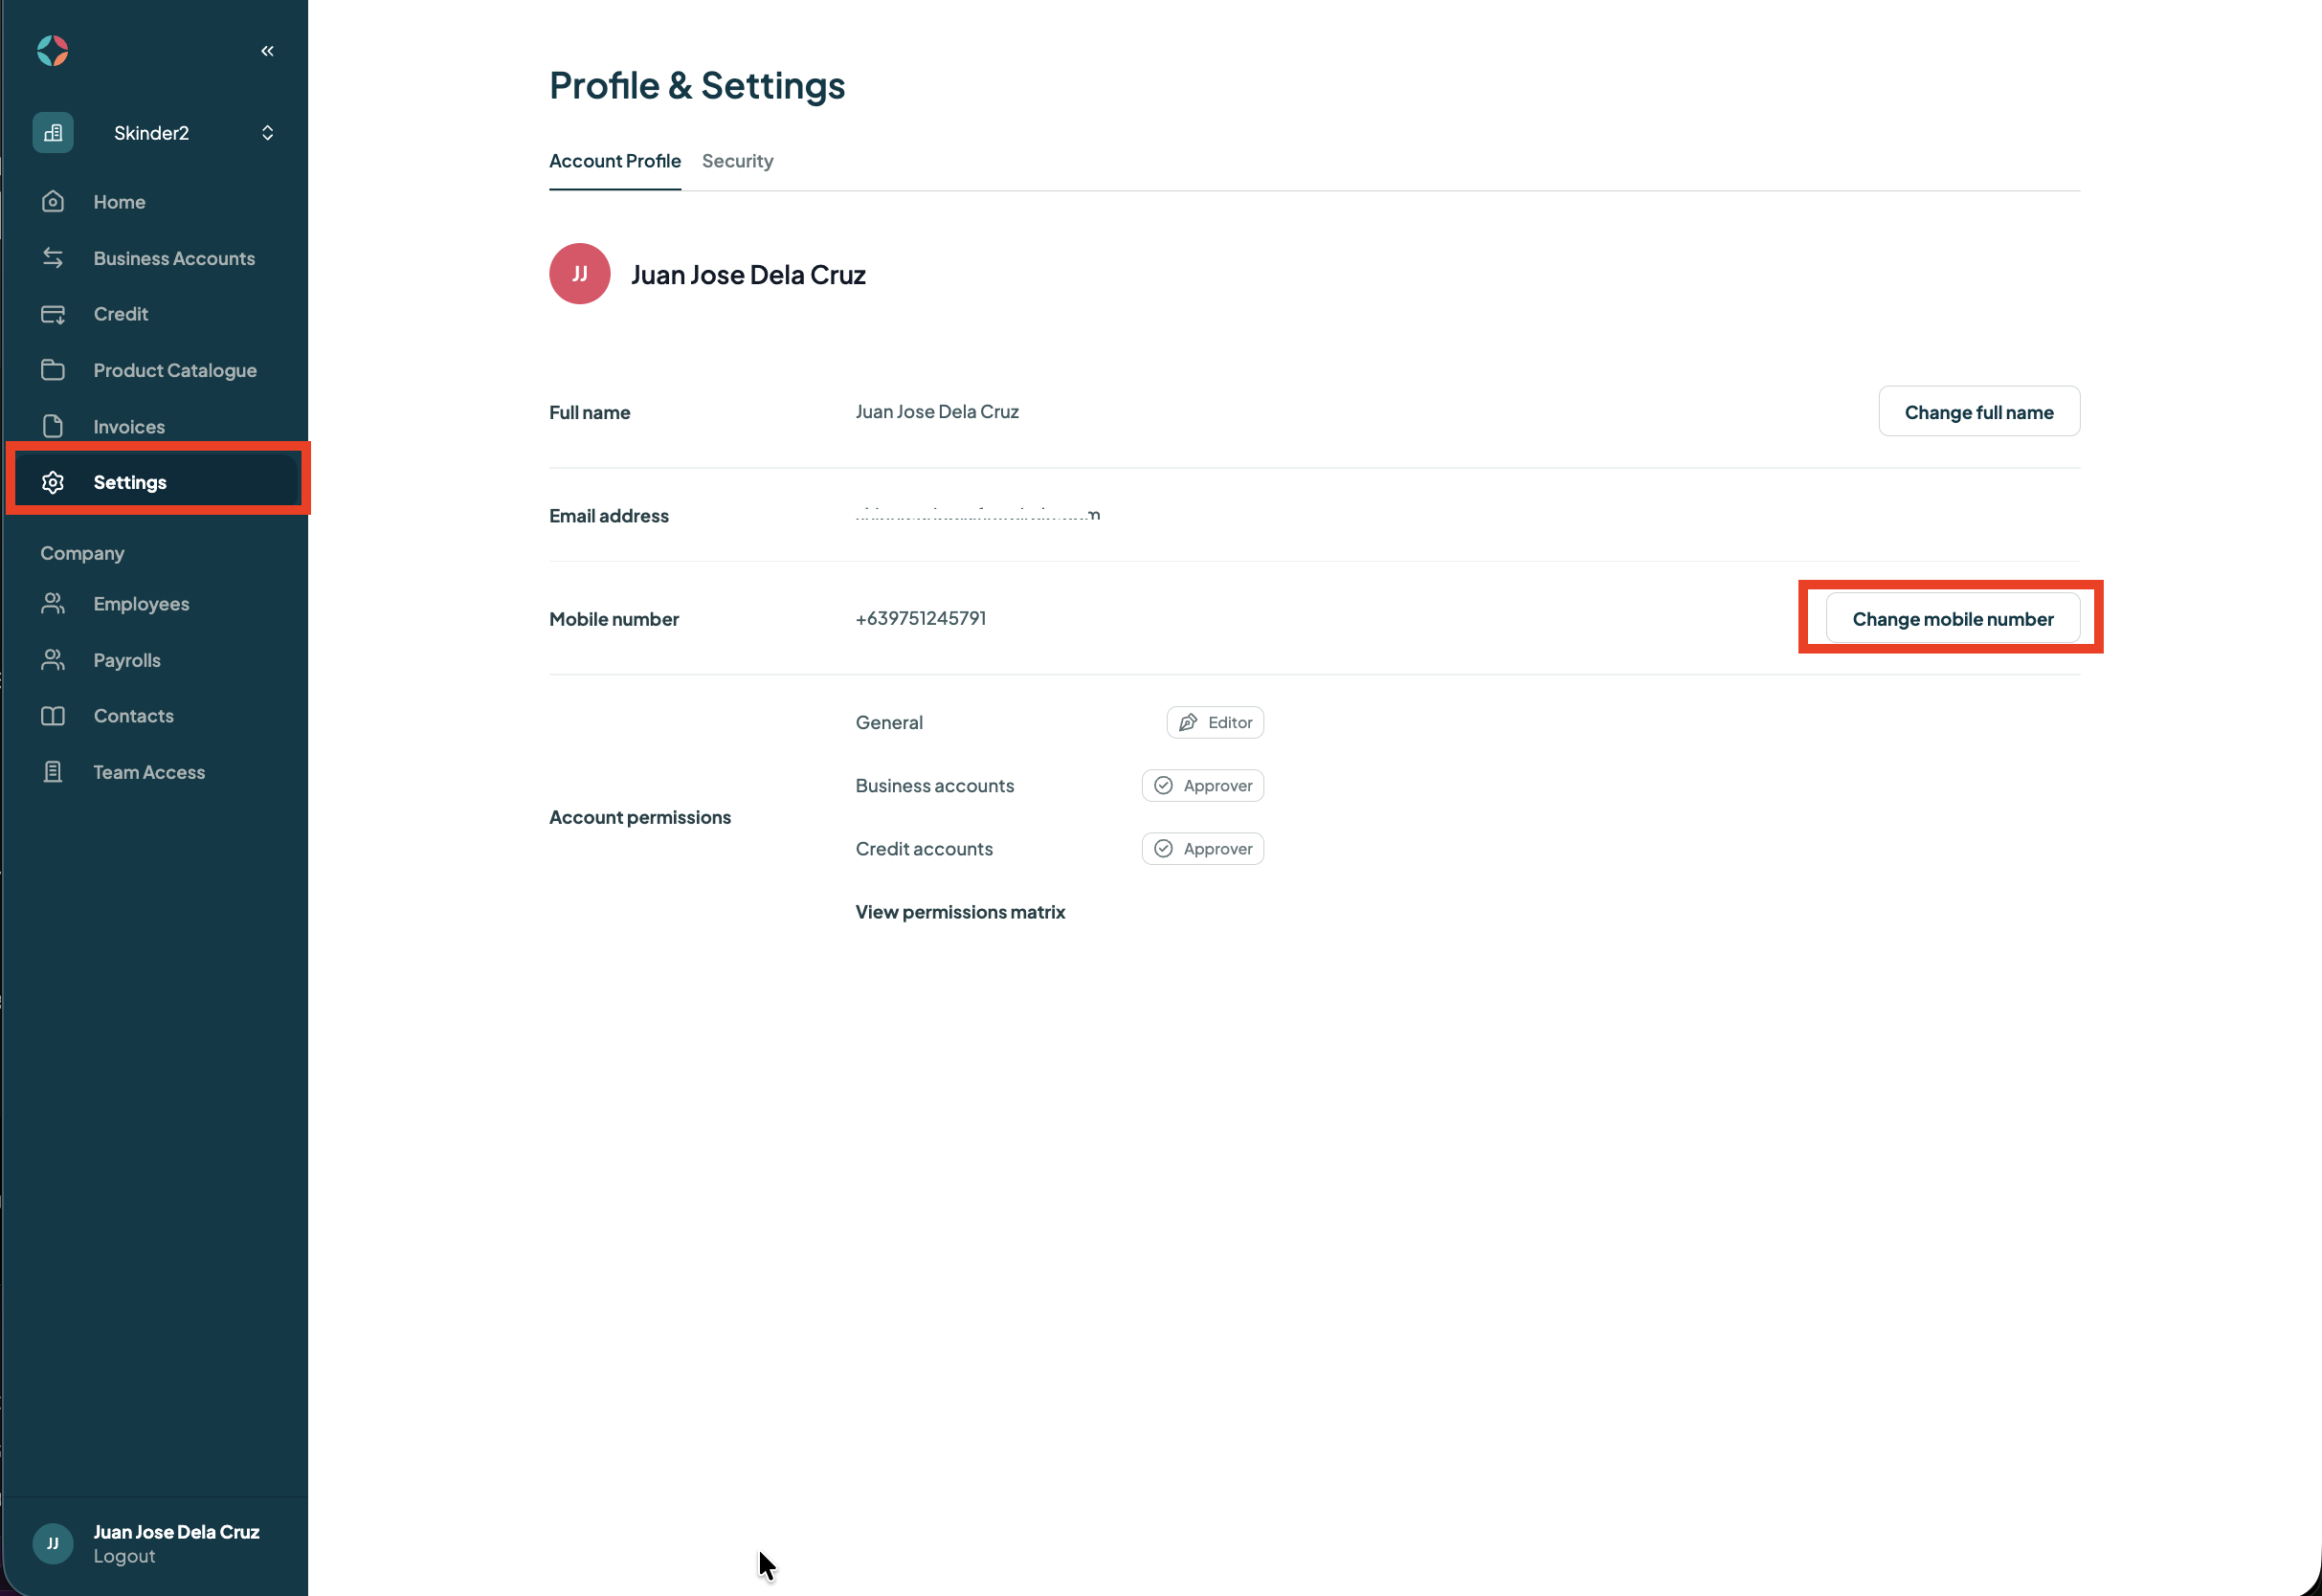Navigate to Invoices

coord(156,426)
